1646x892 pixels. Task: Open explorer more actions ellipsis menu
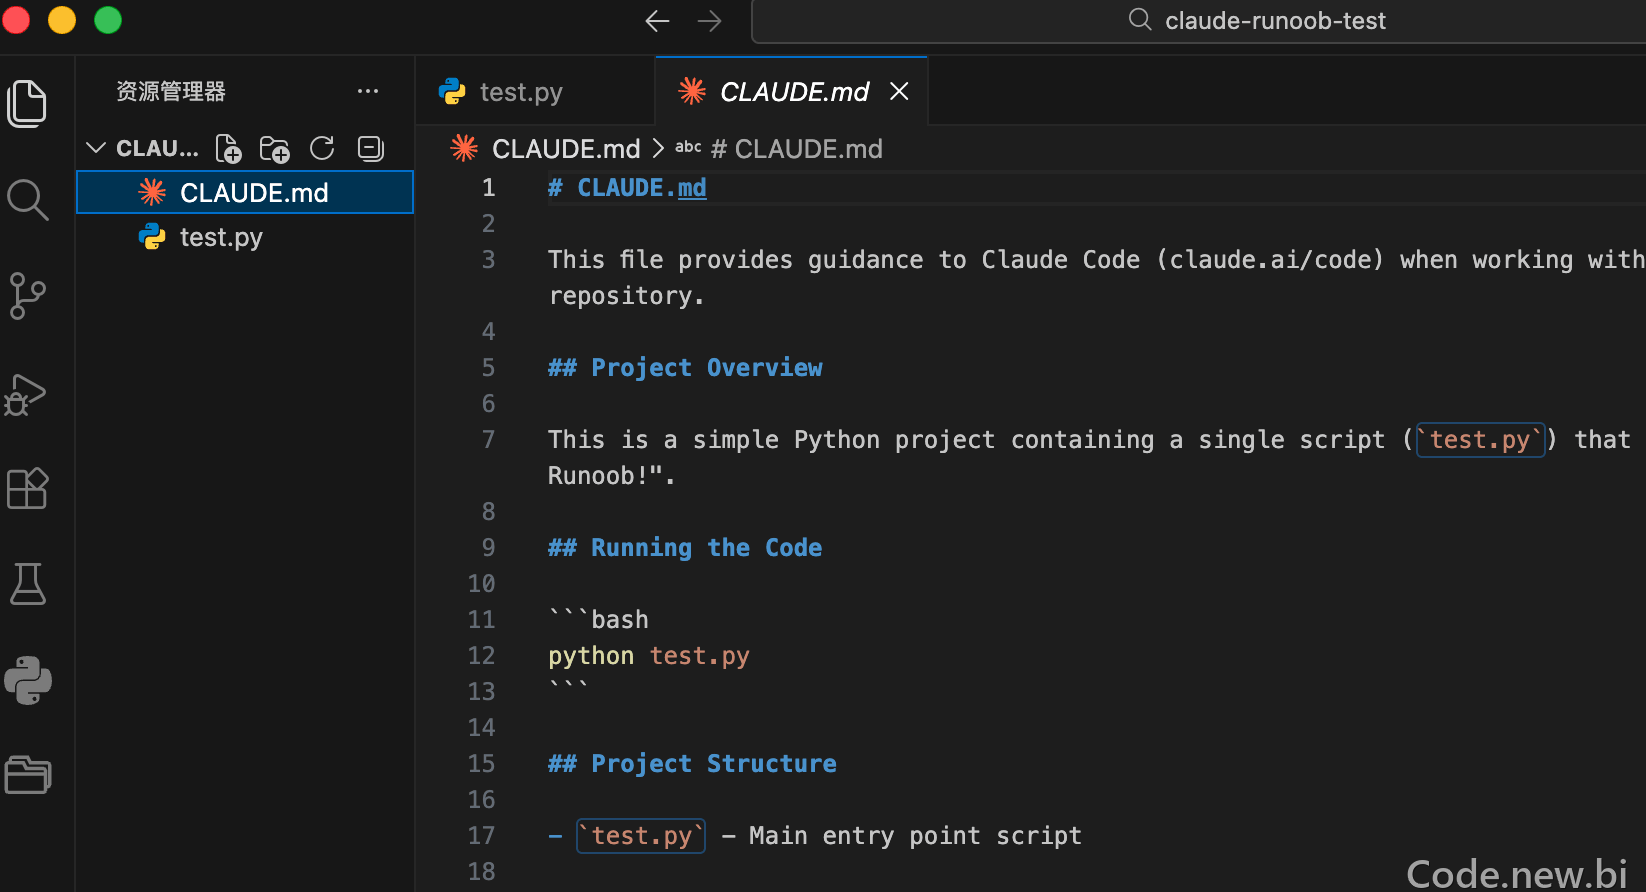(x=368, y=91)
